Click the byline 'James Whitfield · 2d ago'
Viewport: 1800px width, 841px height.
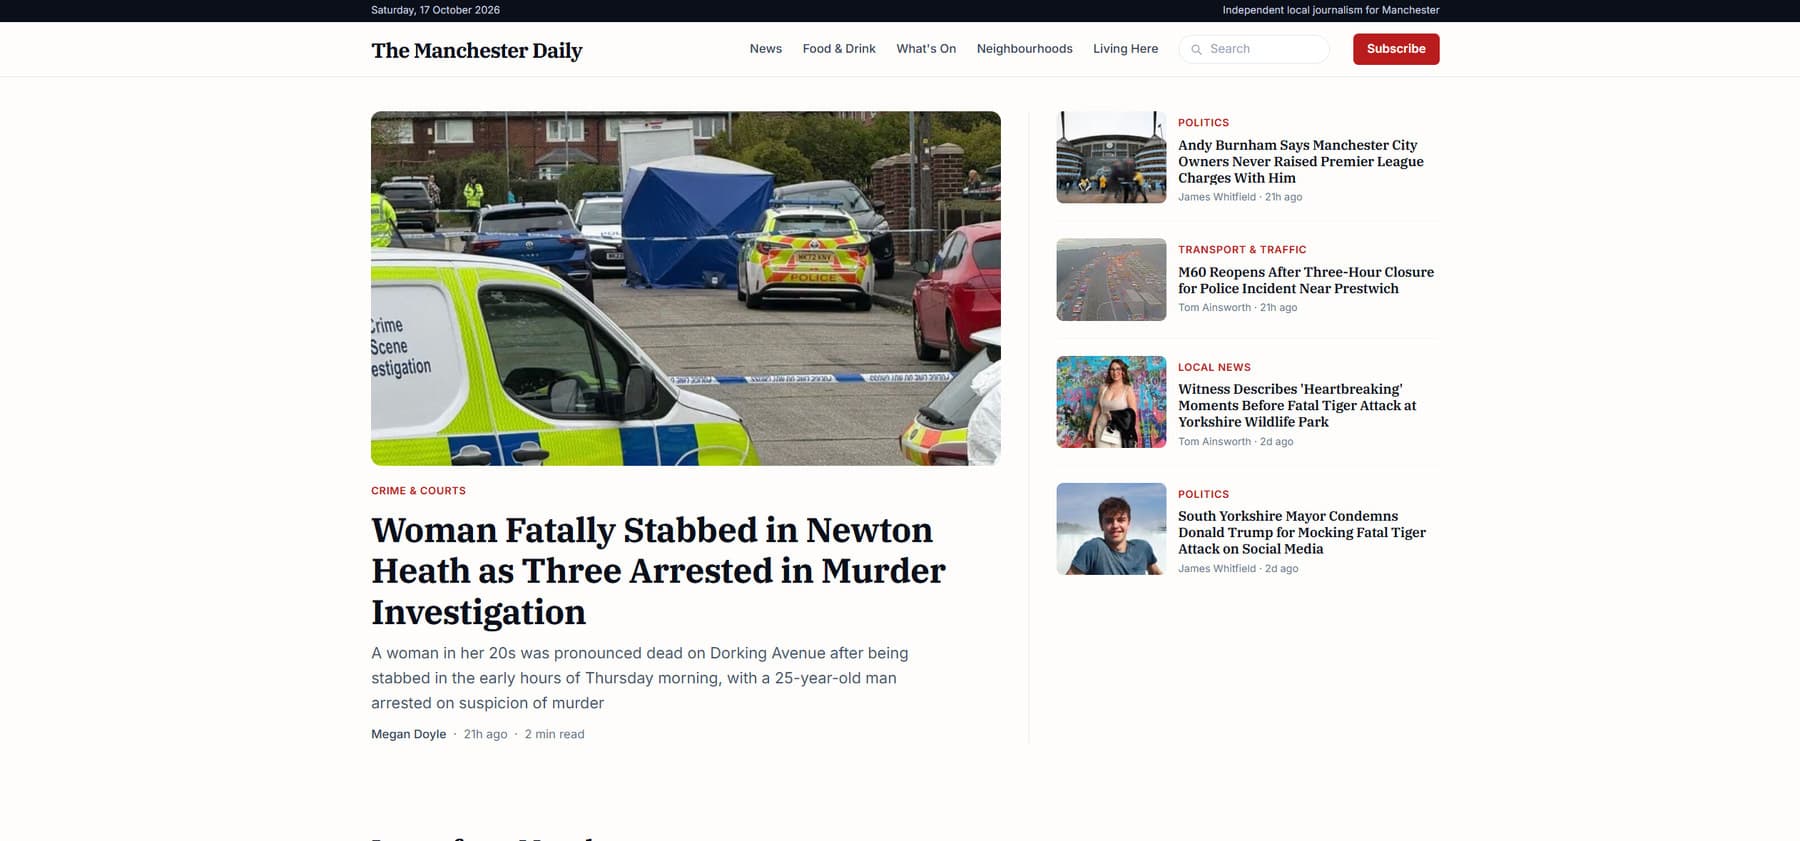pyautogui.click(x=1238, y=569)
